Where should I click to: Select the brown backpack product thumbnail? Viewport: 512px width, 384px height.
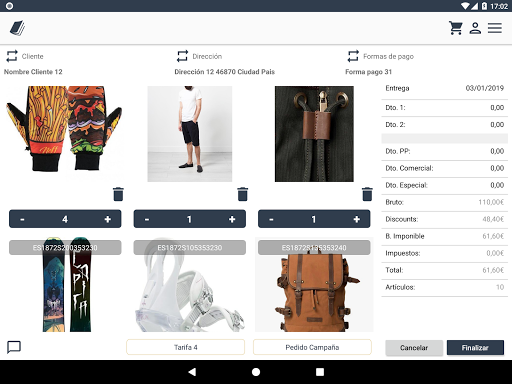pos(314,284)
